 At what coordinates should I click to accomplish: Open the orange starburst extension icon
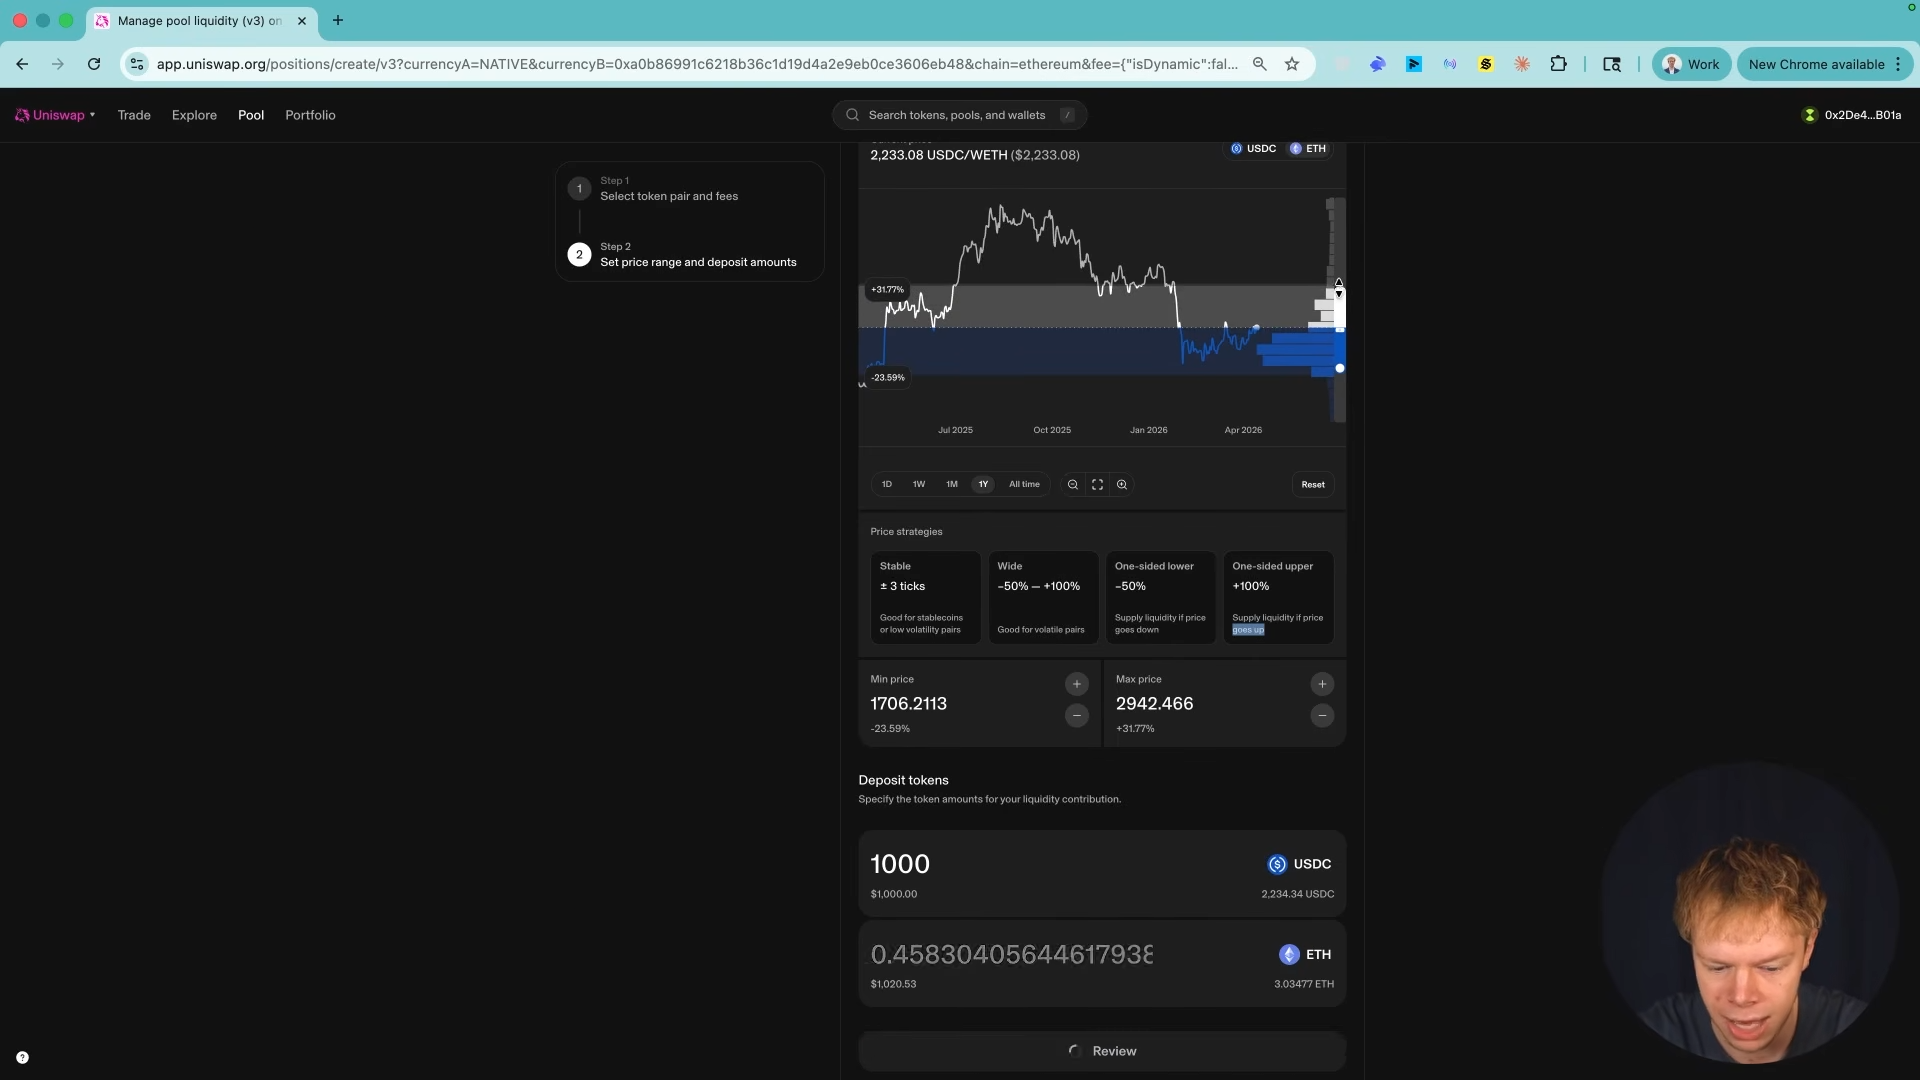point(1522,64)
